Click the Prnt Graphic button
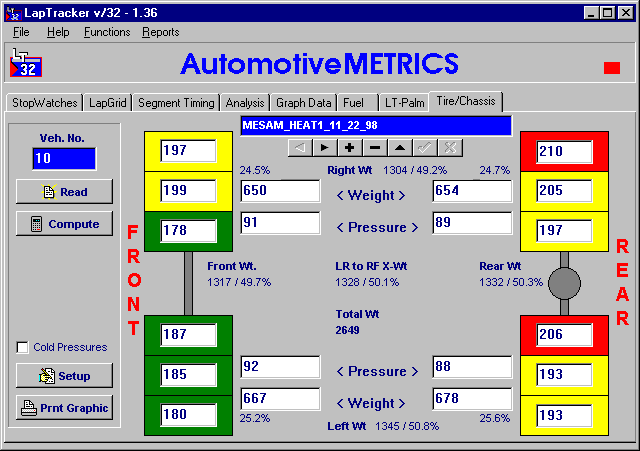This screenshot has width=640, height=451. [x=64, y=407]
